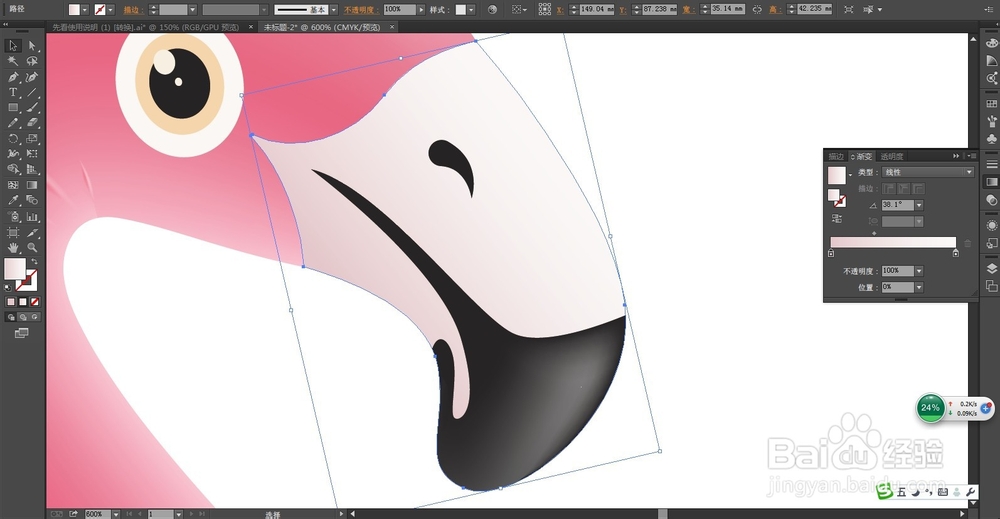Select the Lasso tool
This screenshot has width=1000, height=519.
pyautogui.click(x=32, y=61)
